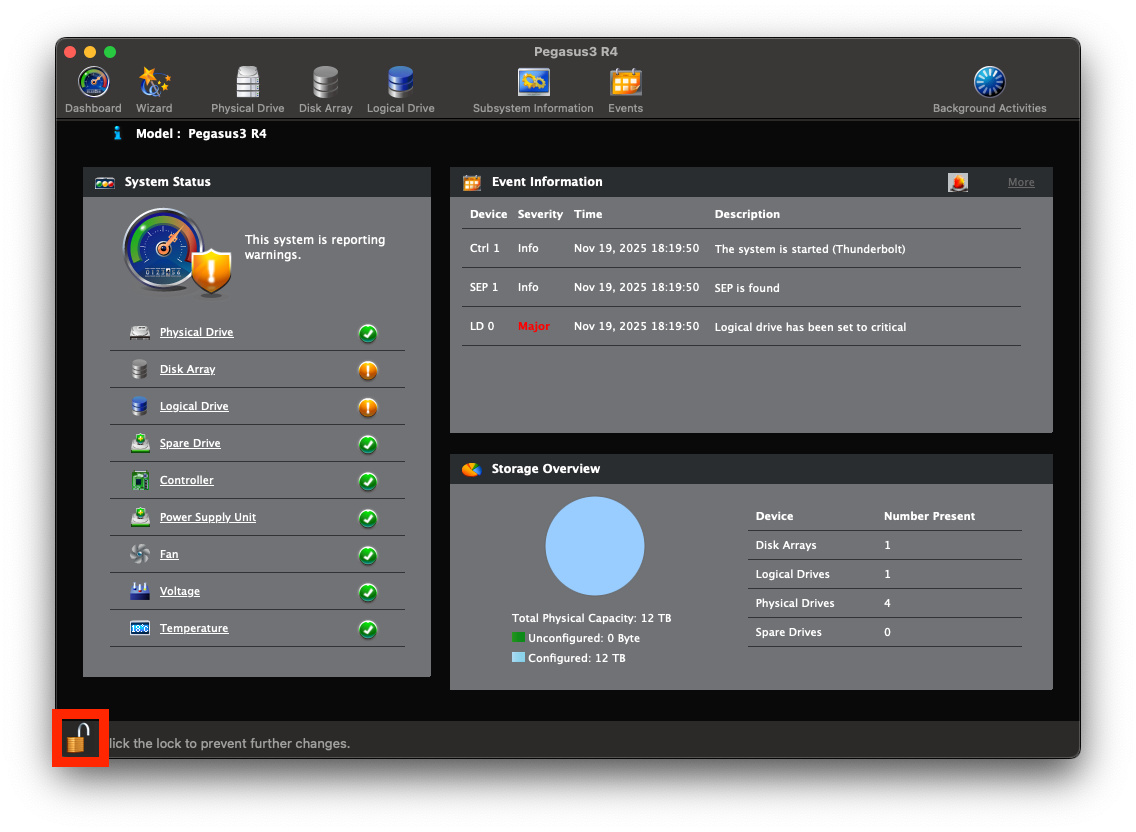1136x832 pixels.
Task: Select the Ctrl 1 event row
Action: click(741, 249)
